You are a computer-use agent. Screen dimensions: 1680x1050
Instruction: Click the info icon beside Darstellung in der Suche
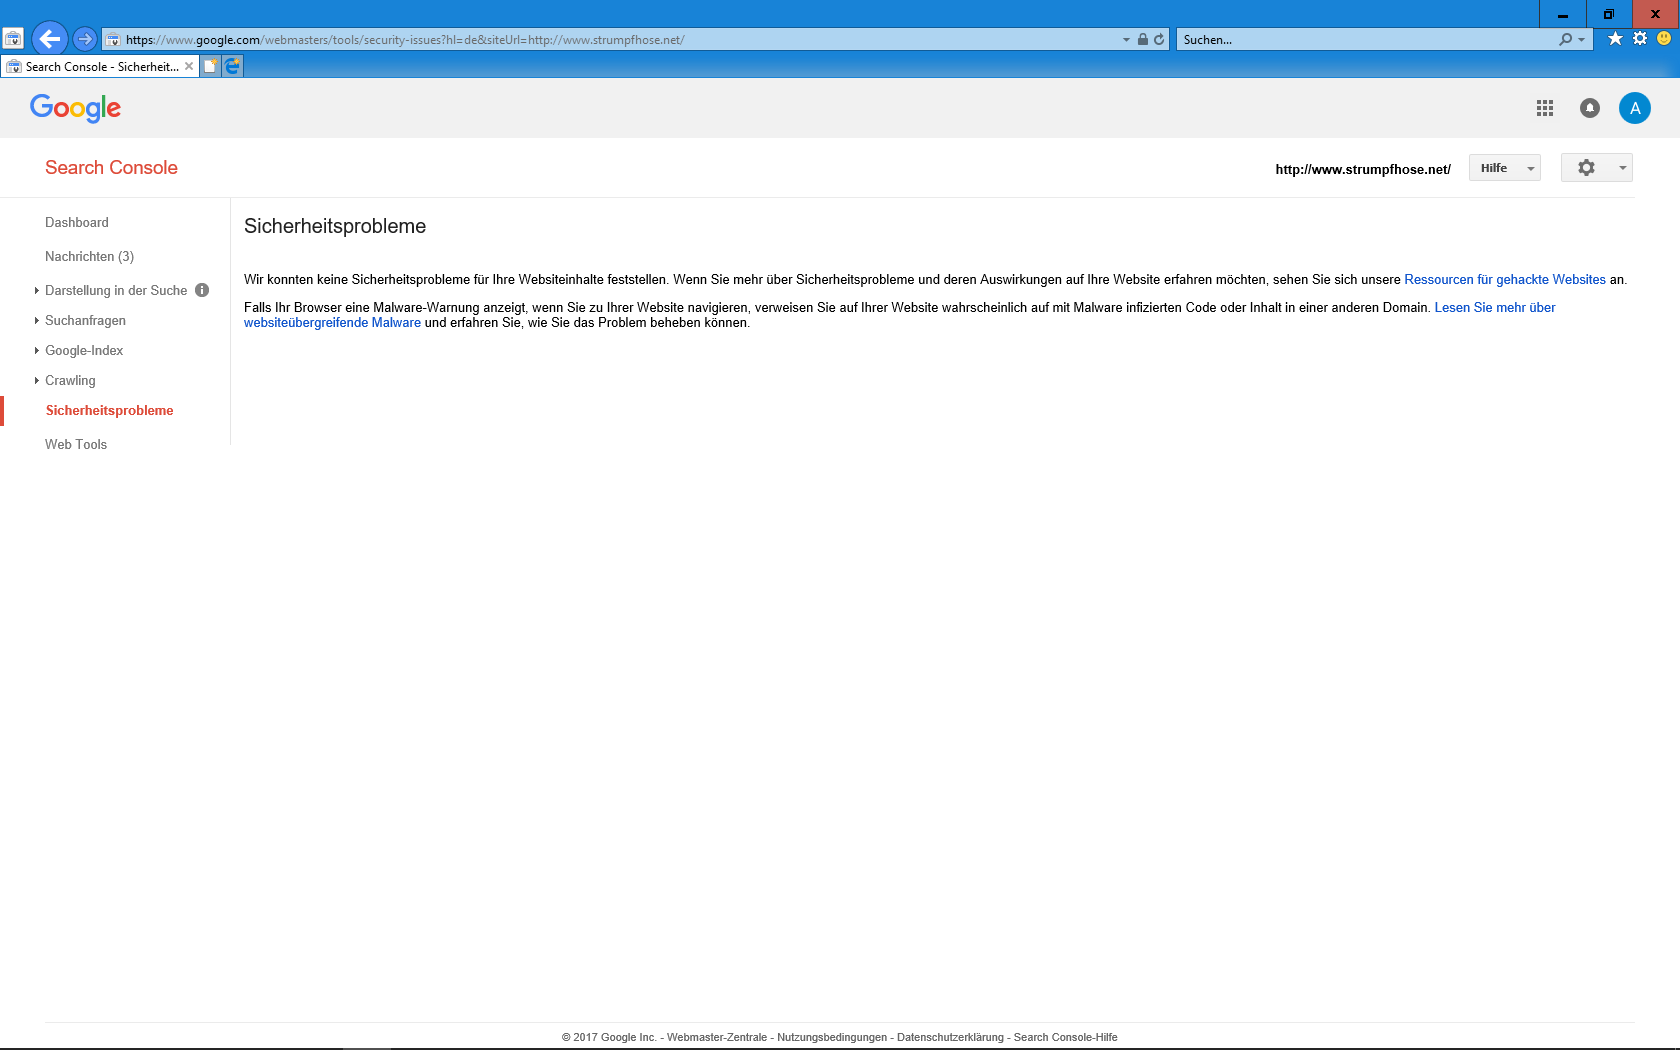click(x=202, y=290)
